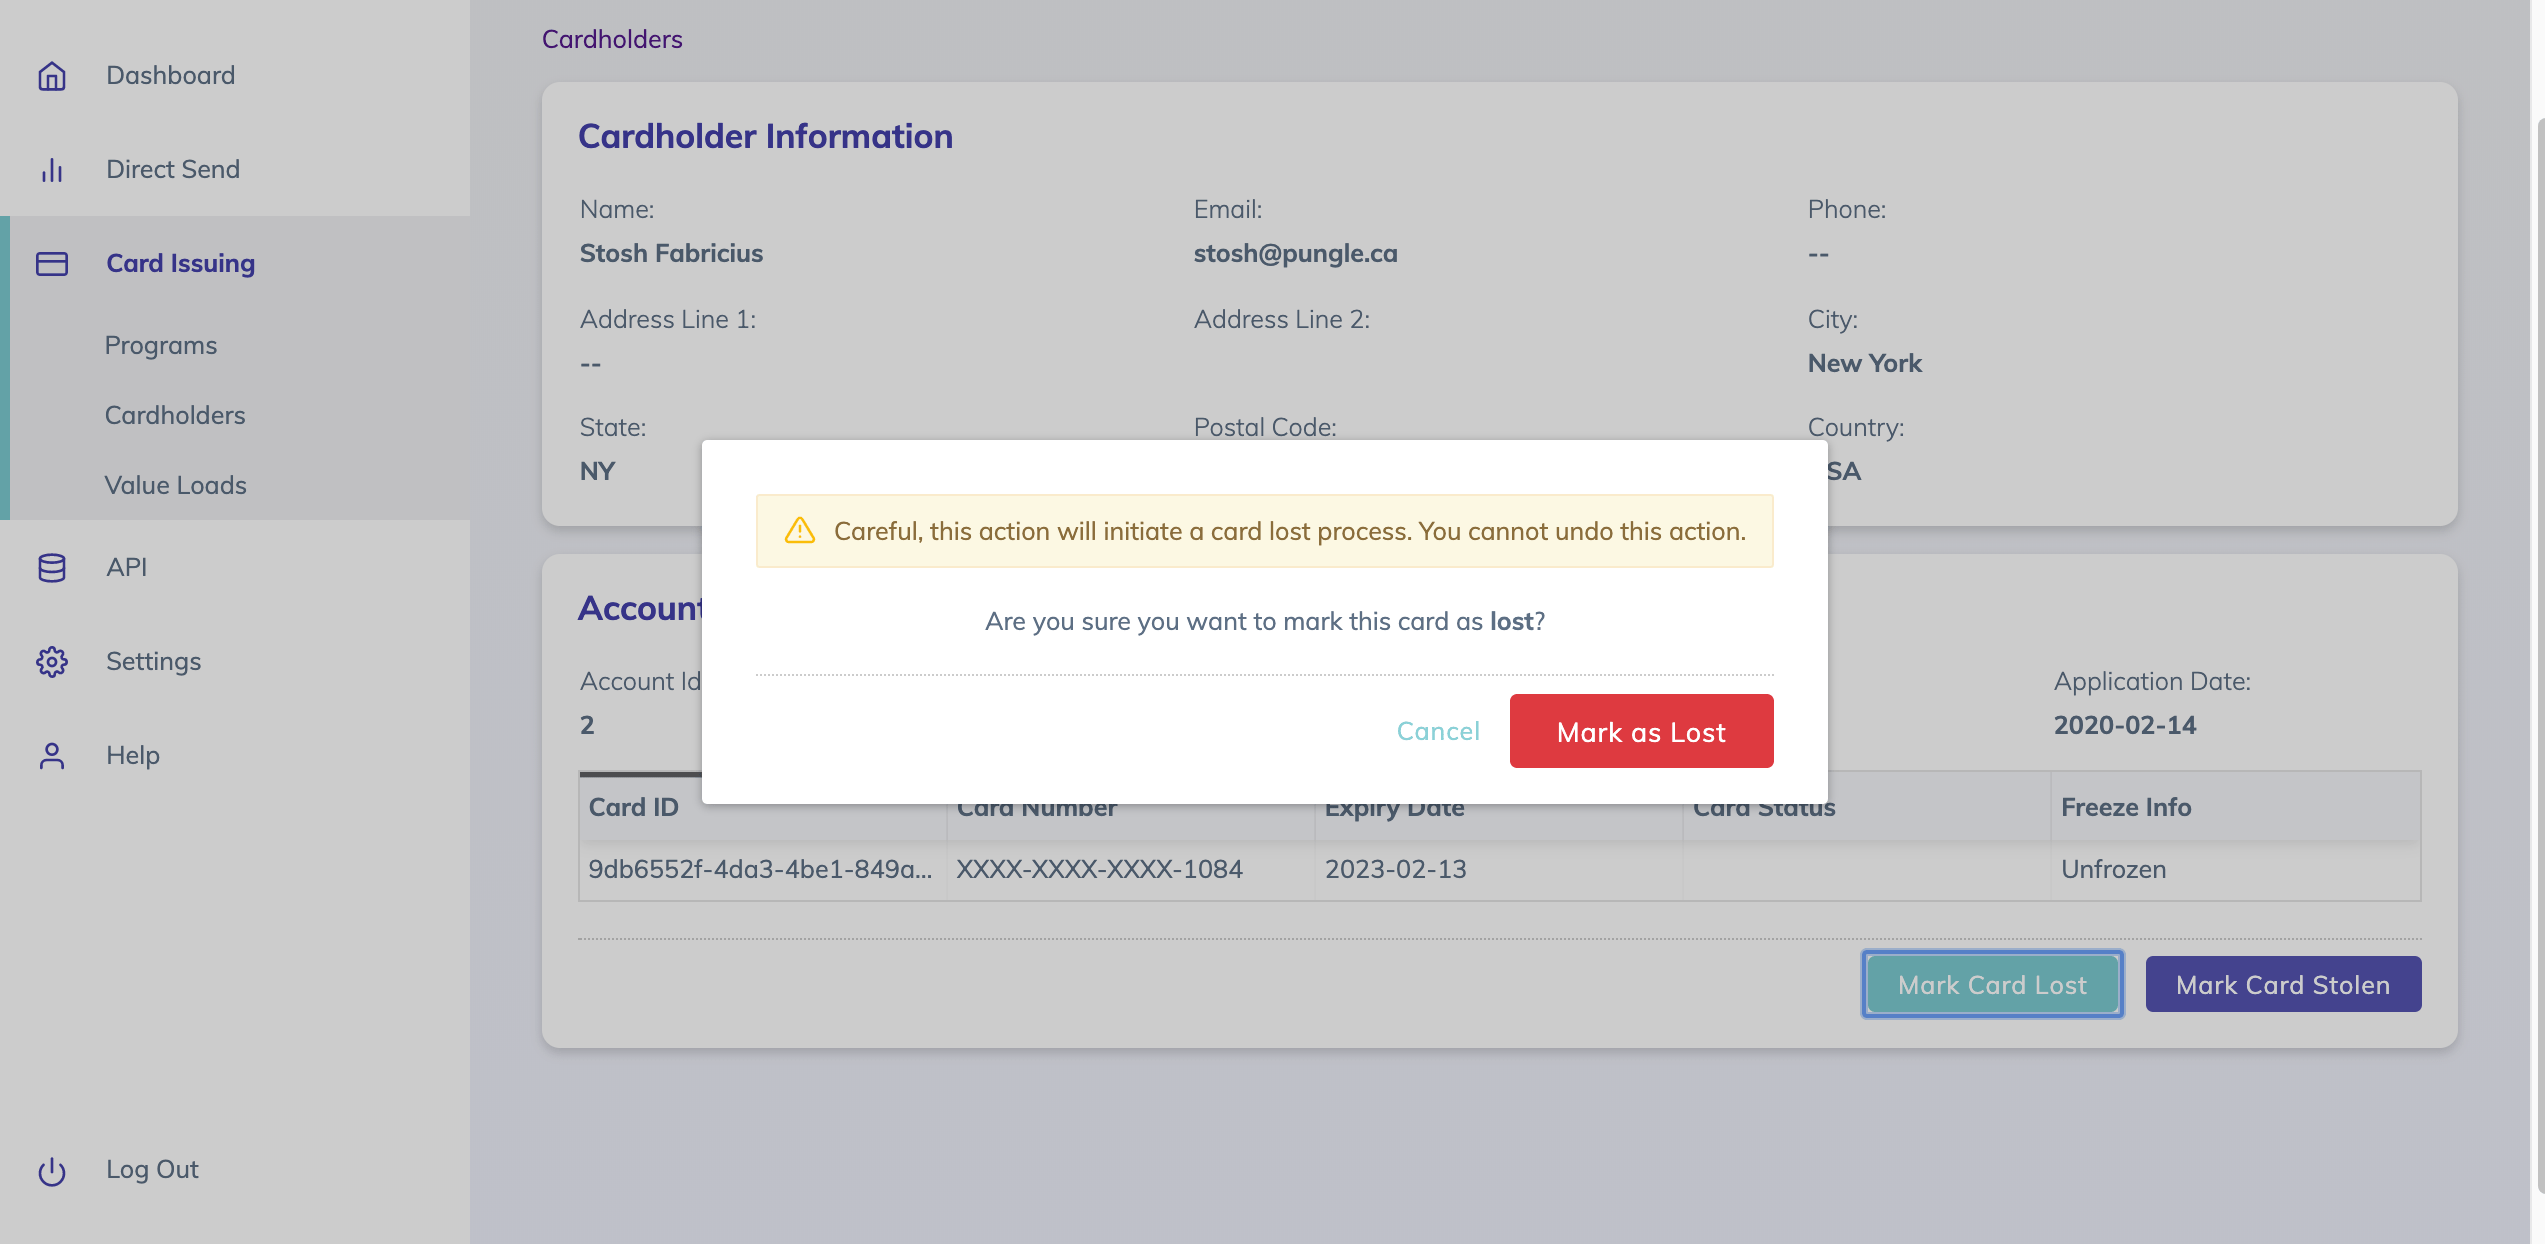Click the Log Out power icon

coord(51,1169)
